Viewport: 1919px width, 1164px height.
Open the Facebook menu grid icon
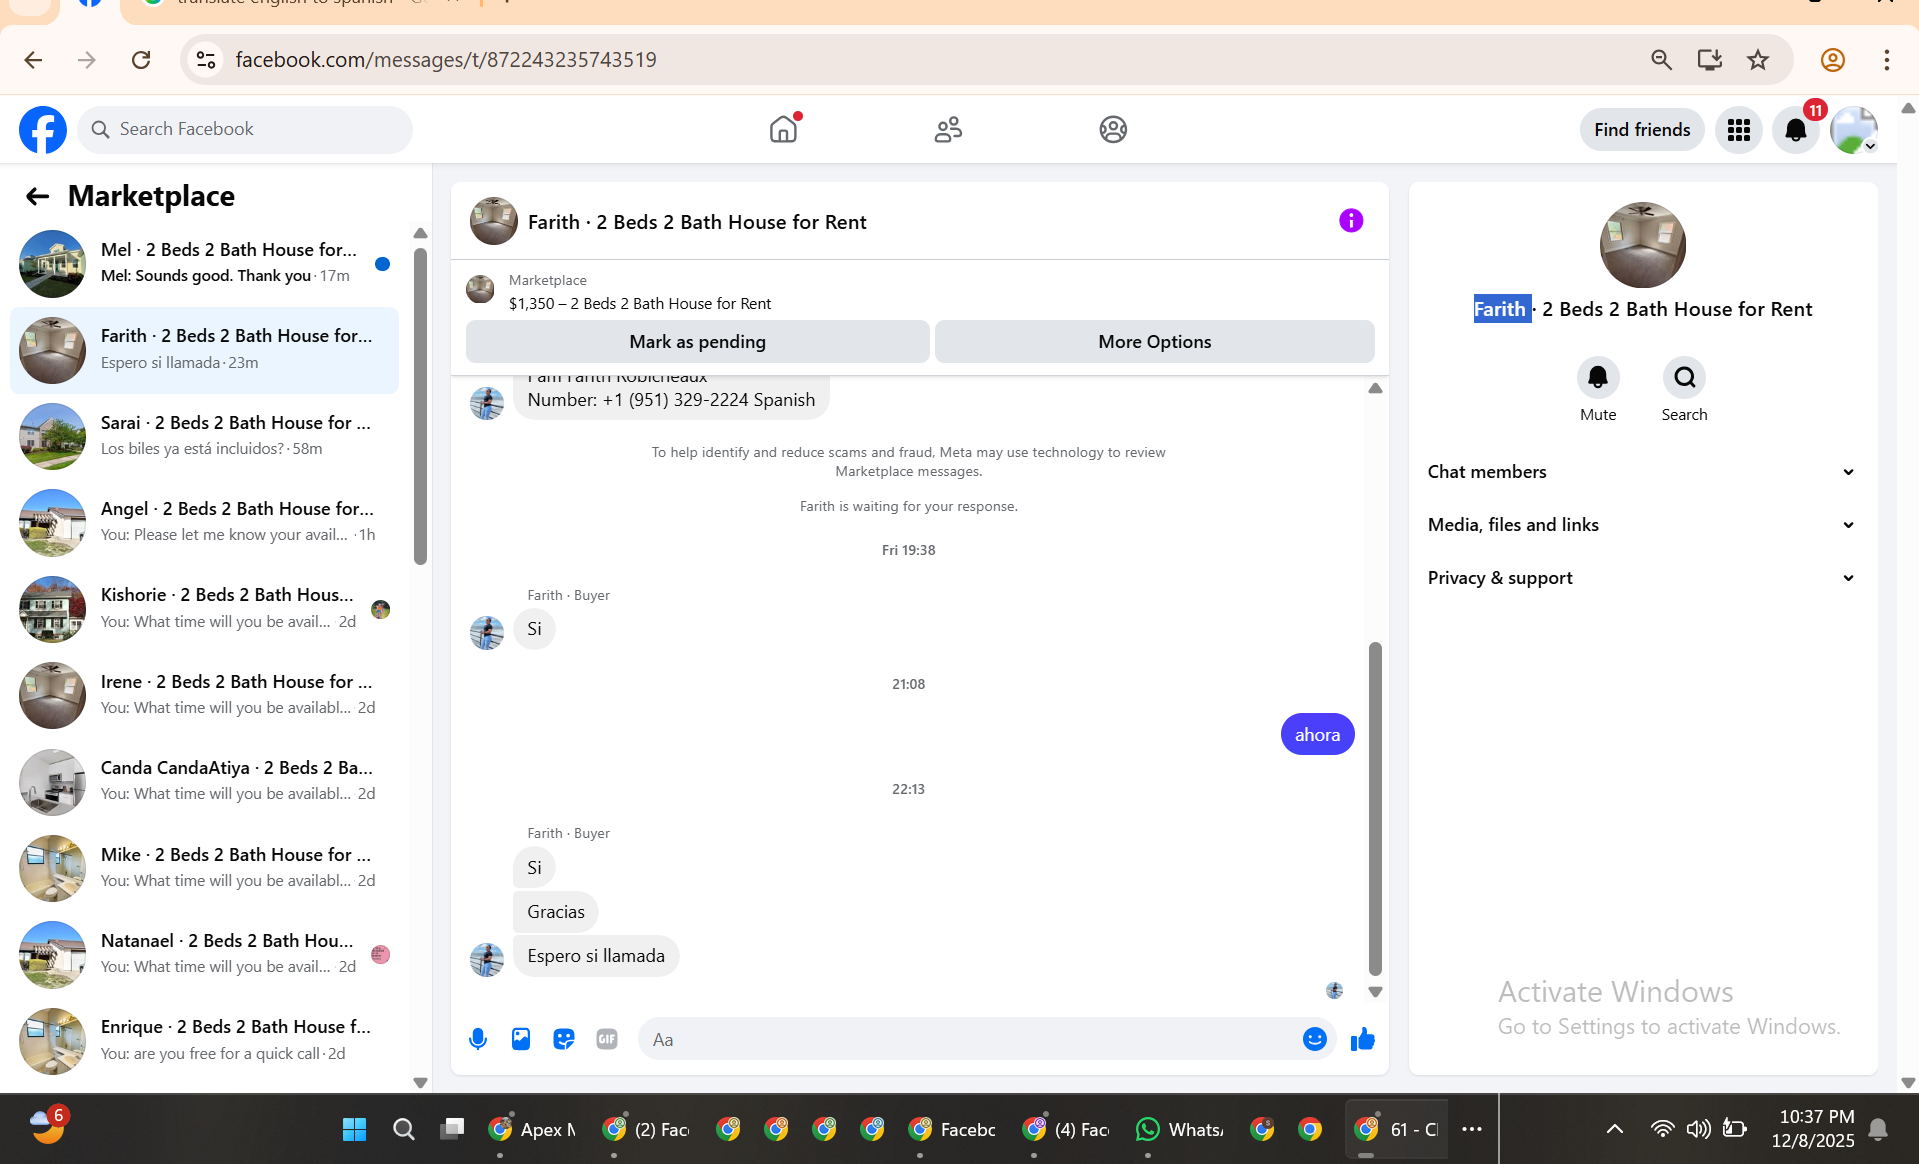1739,130
